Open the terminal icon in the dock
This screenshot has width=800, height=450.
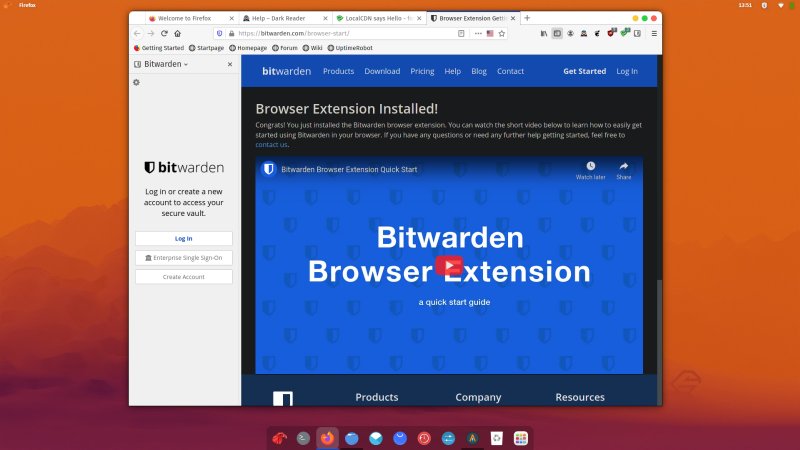[303, 438]
